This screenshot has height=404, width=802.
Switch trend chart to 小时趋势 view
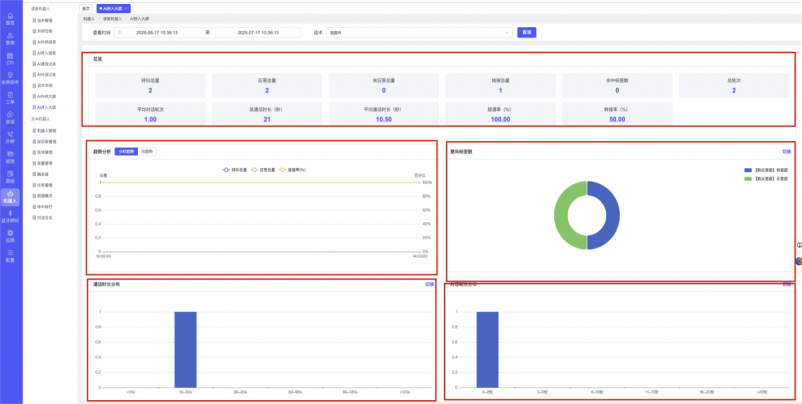(x=125, y=151)
